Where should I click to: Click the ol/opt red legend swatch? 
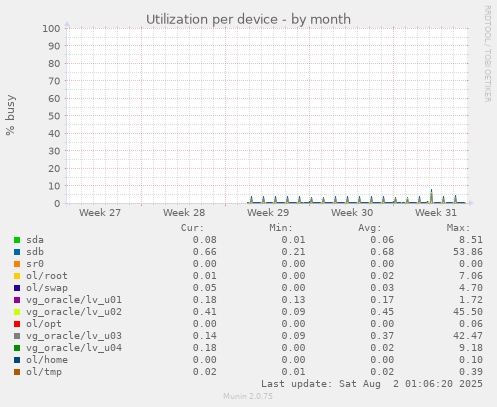click(x=17, y=324)
